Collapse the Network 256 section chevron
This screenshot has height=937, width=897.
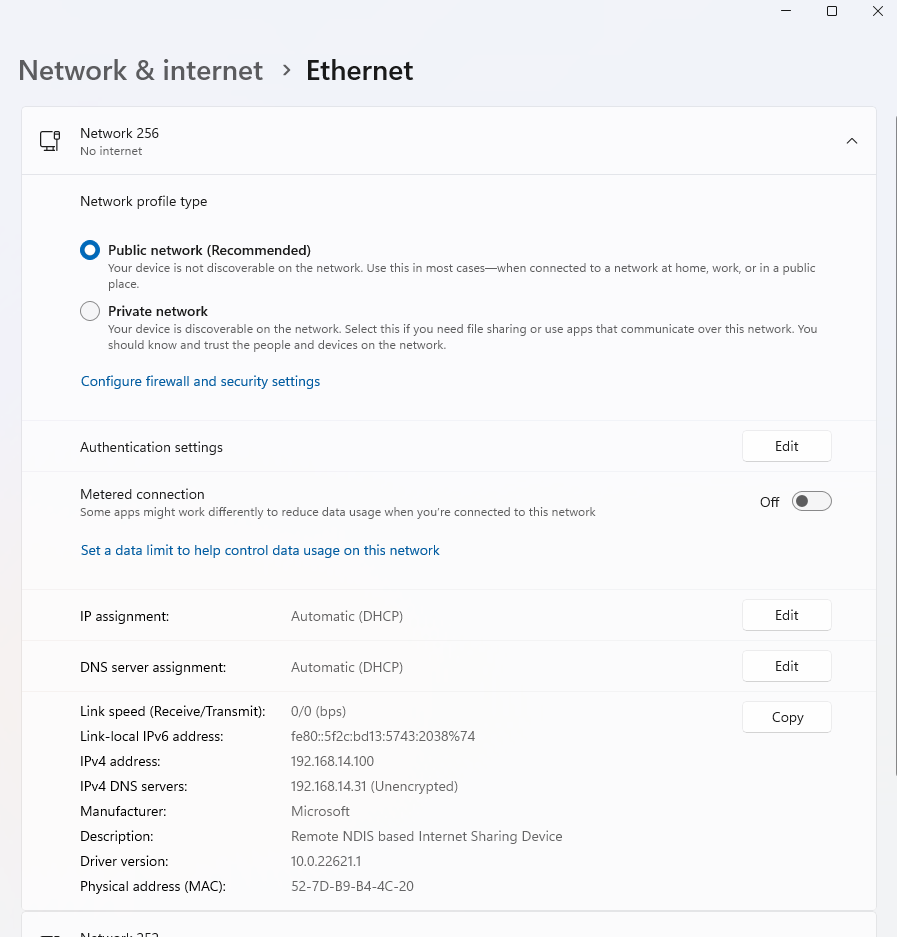point(851,141)
